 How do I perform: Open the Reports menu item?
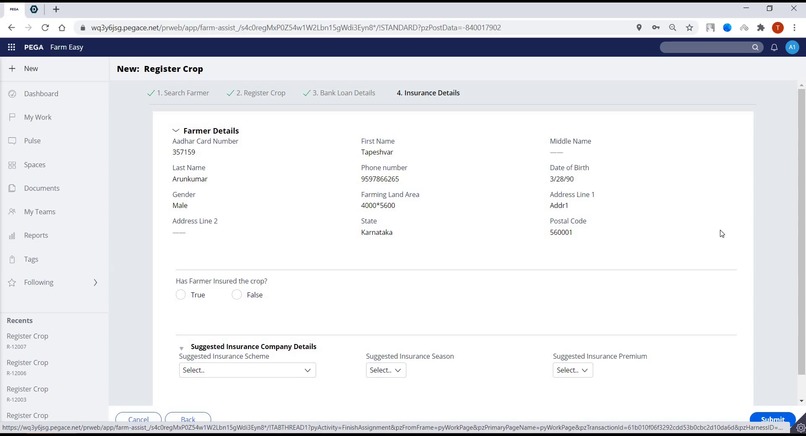(x=36, y=235)
